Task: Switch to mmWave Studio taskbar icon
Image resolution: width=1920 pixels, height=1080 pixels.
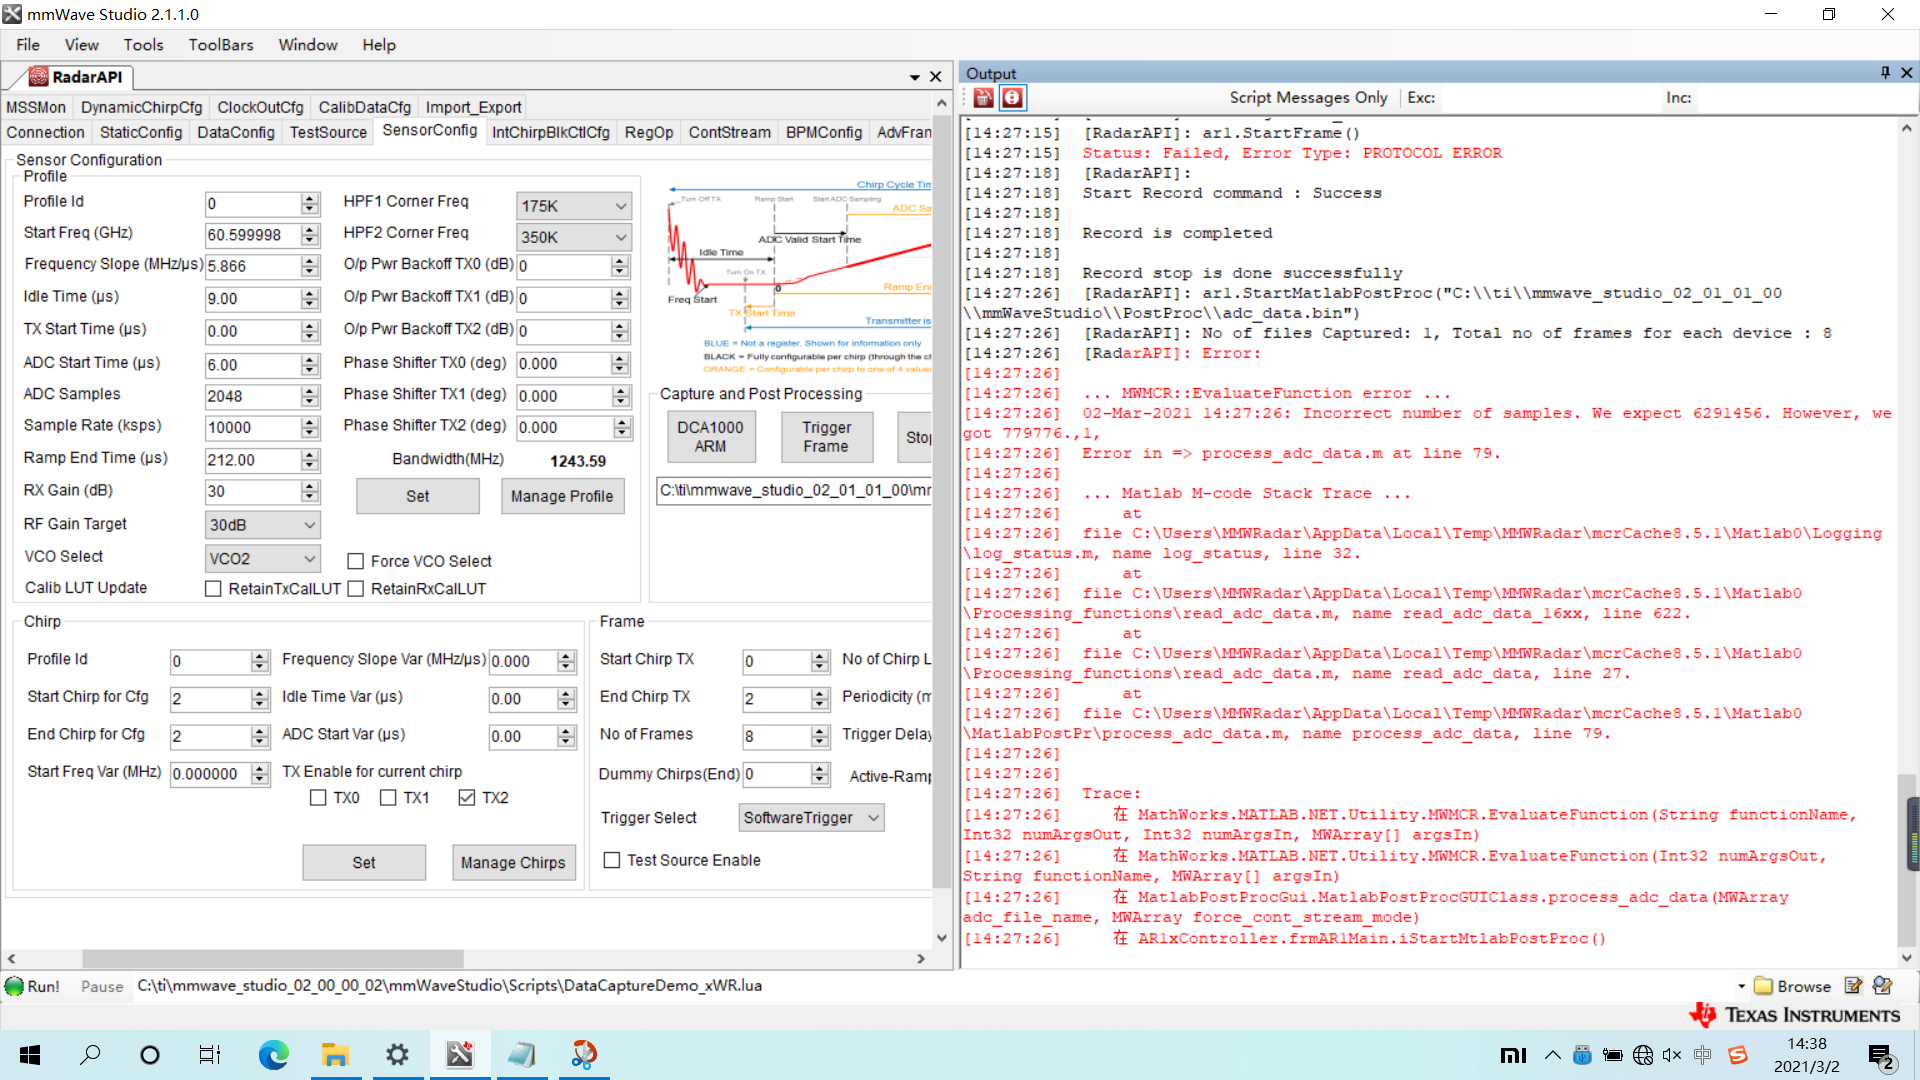Action: (x=460, y=1055)
